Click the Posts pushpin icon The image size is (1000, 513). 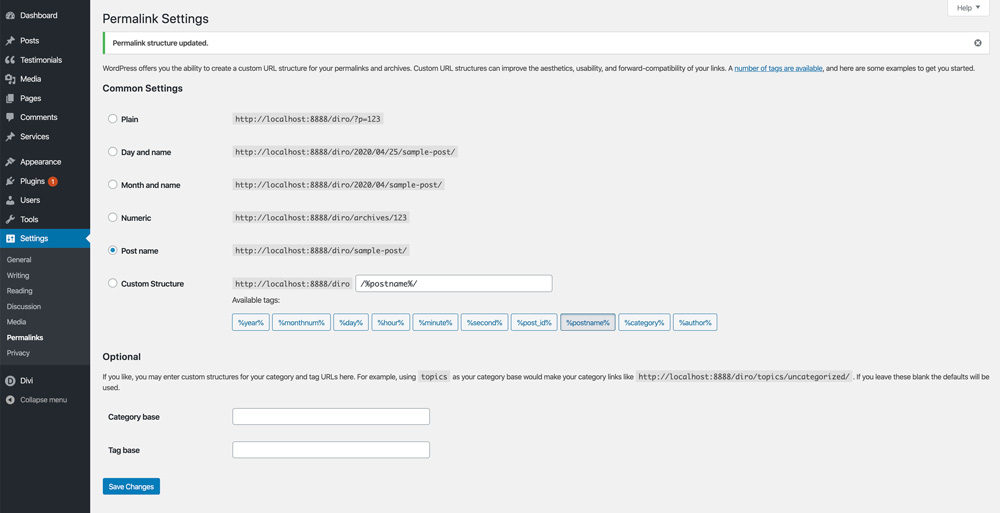(10, 41)
